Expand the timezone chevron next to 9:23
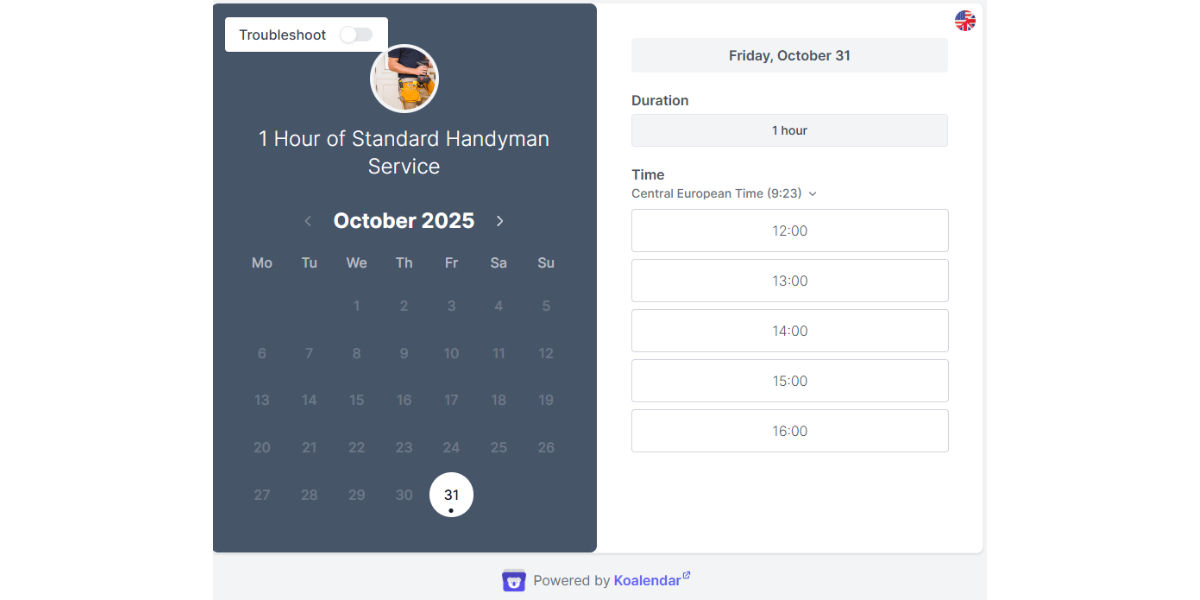Image resolution: width=1200 pixels, height=600 pixels. [x=812, y=194]
